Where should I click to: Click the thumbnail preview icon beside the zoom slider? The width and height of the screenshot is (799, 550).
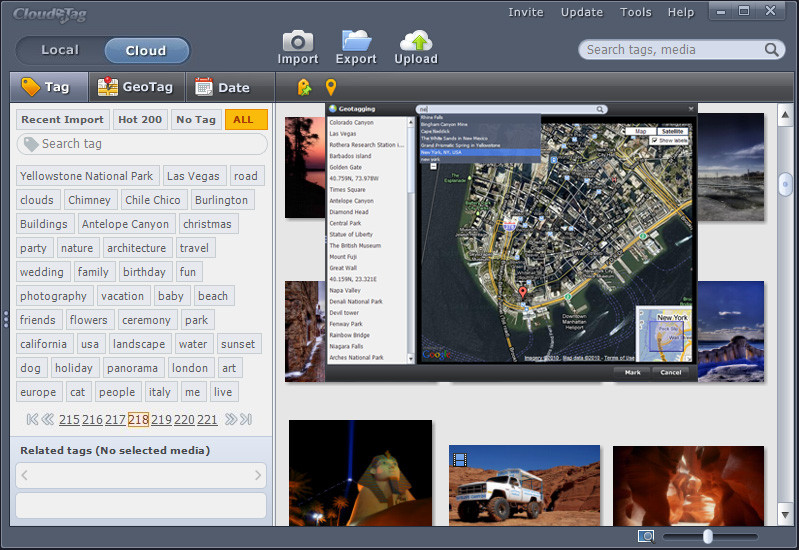click(x=646, y=536)
